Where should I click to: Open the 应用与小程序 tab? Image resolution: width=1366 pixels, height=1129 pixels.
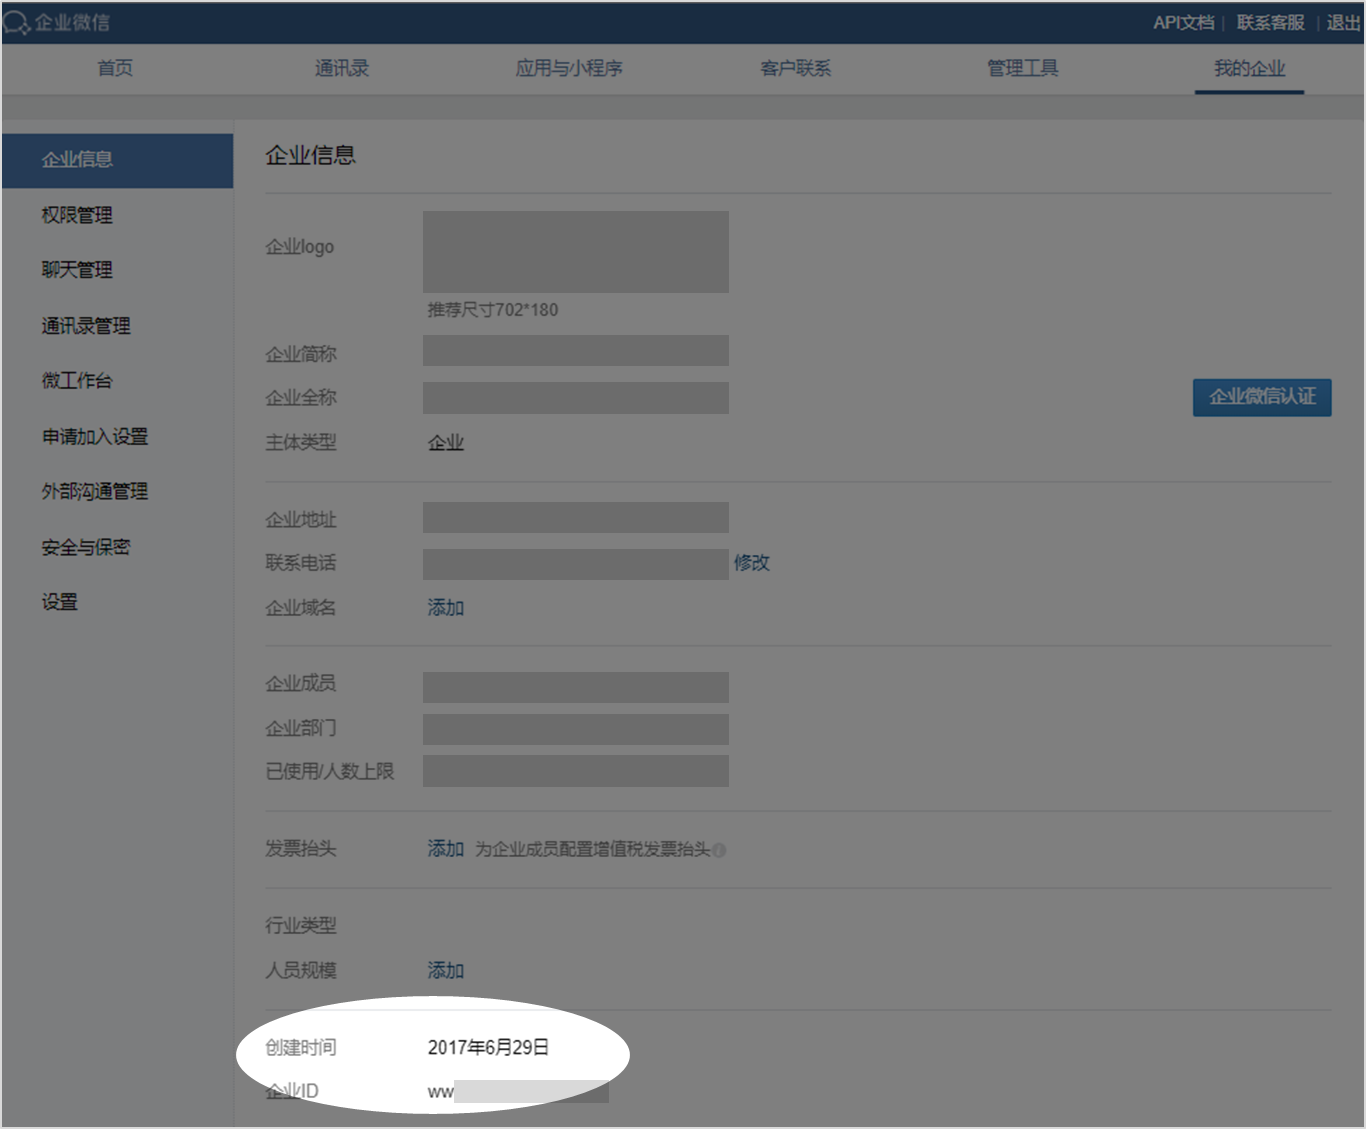[569, 68]
